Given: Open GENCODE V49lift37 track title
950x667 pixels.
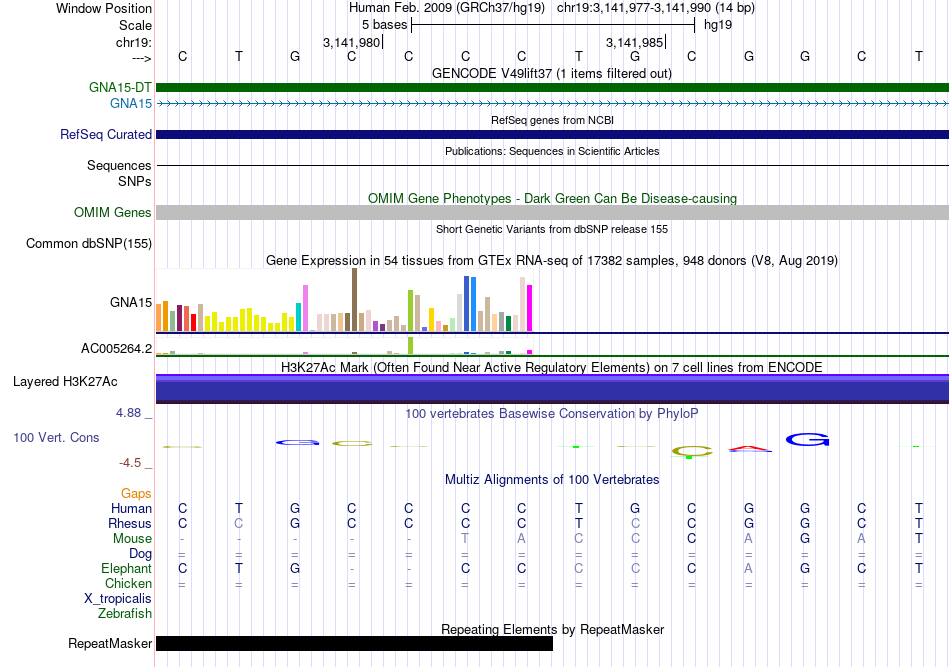Looking at the screenshot, I should point(552,74).
